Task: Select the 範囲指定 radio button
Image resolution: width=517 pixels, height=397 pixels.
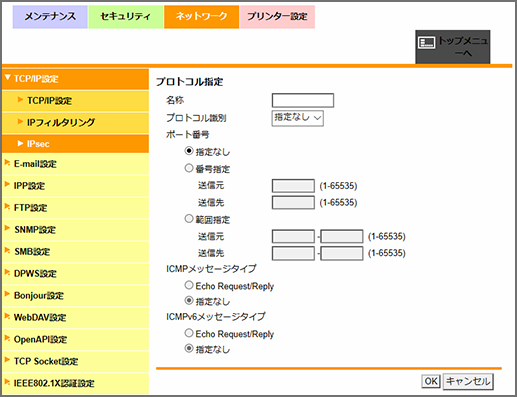Action: coord(189,219)
